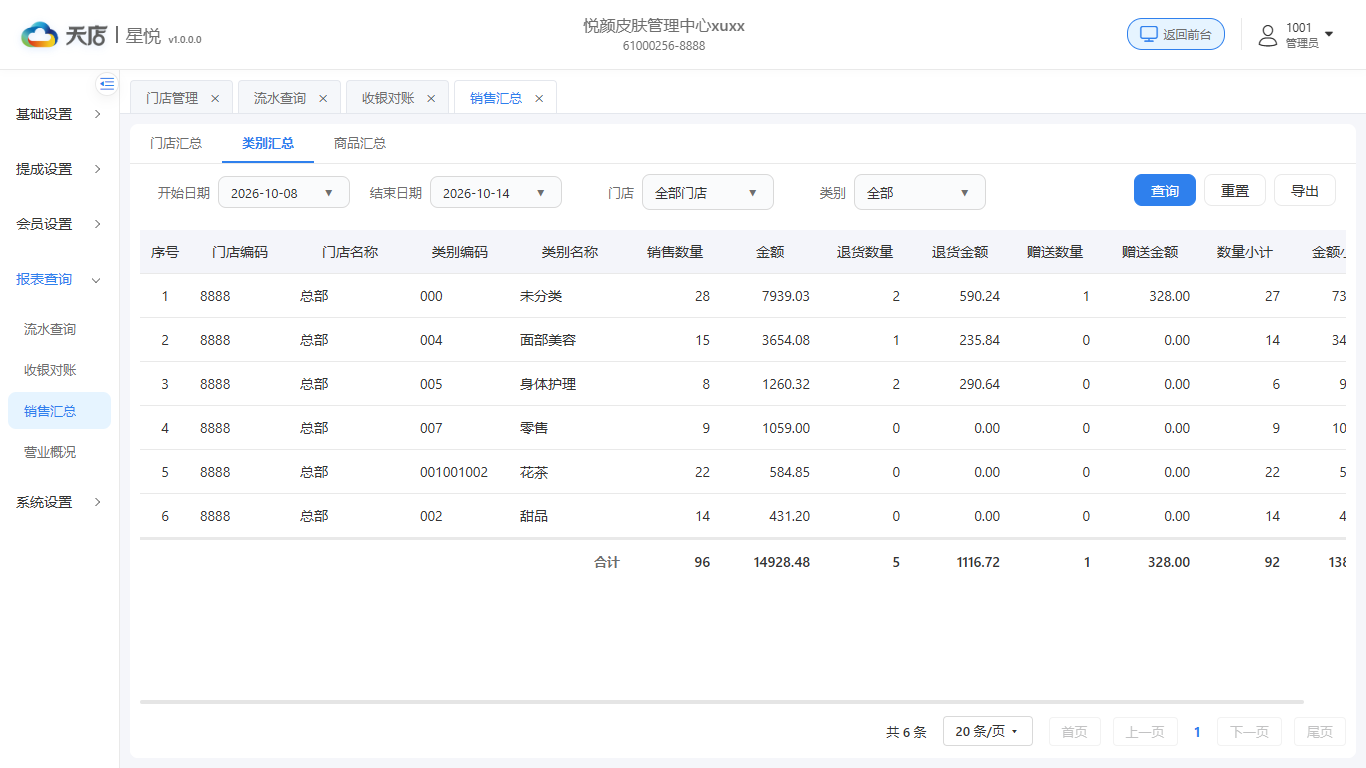Click the 首页 pagination button
Image resolution: width=1366 pixels, height=768 pixels.
[x=1075, y=732]
